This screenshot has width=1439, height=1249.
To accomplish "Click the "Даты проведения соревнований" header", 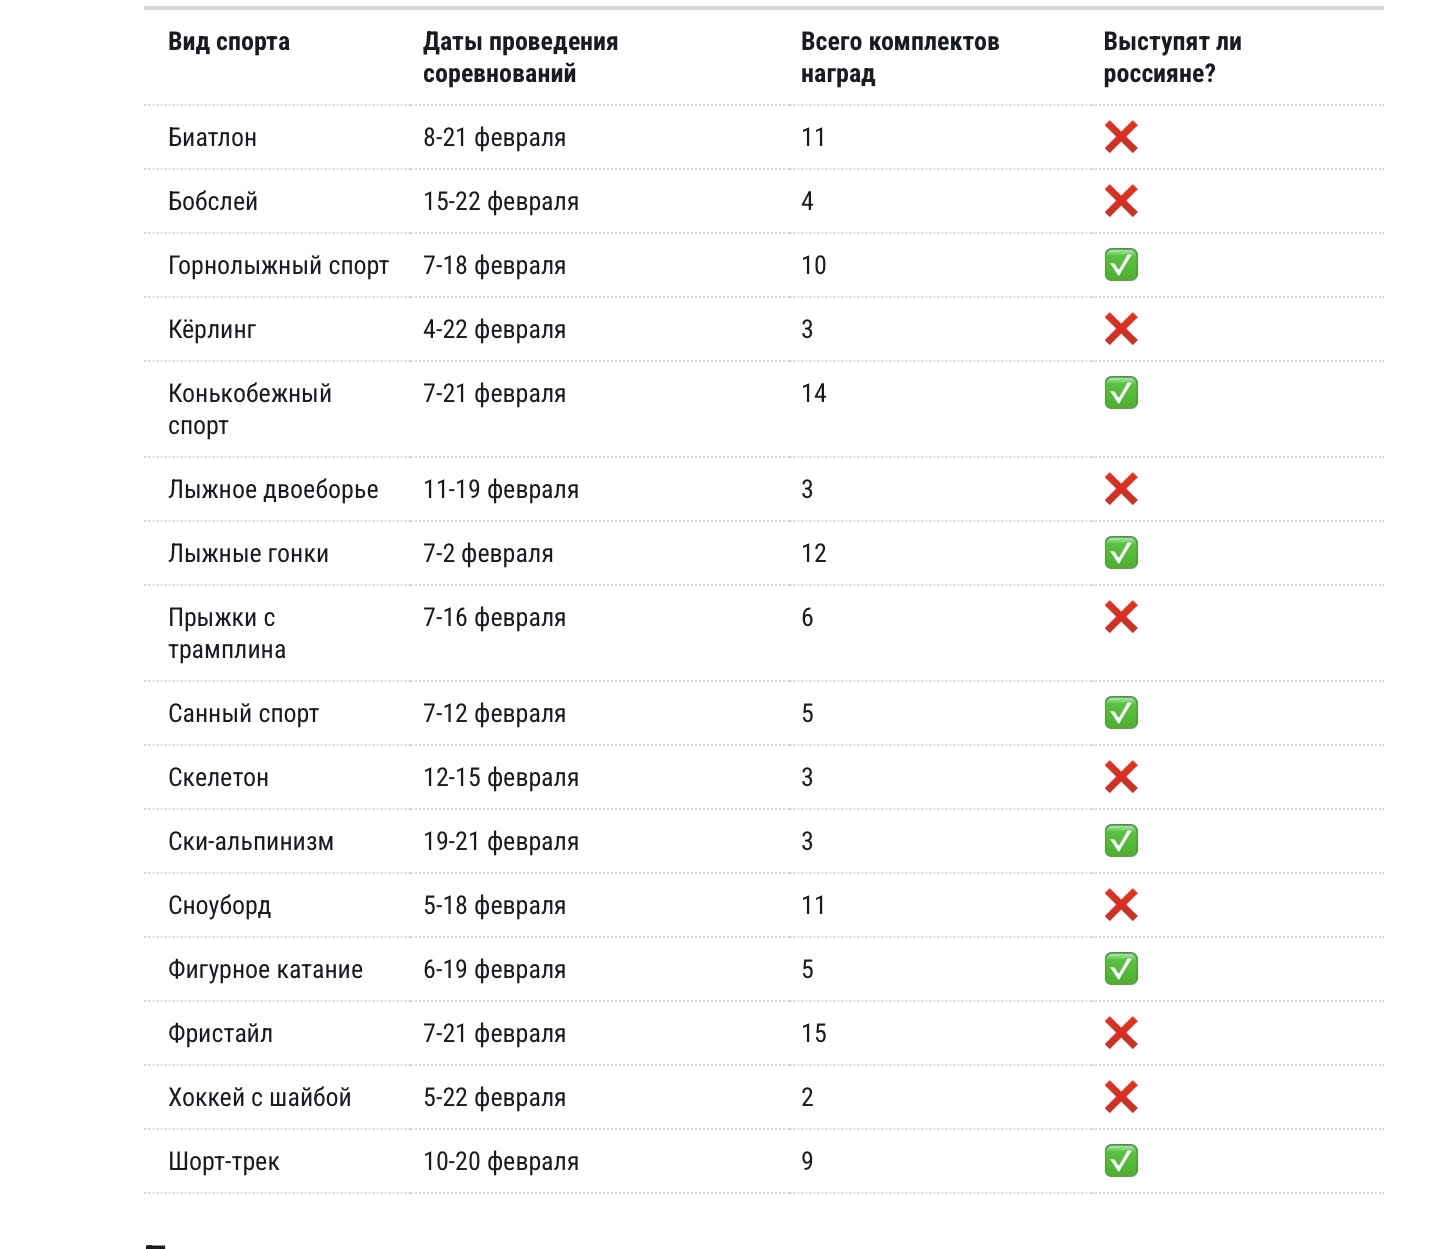I will 520,57.
